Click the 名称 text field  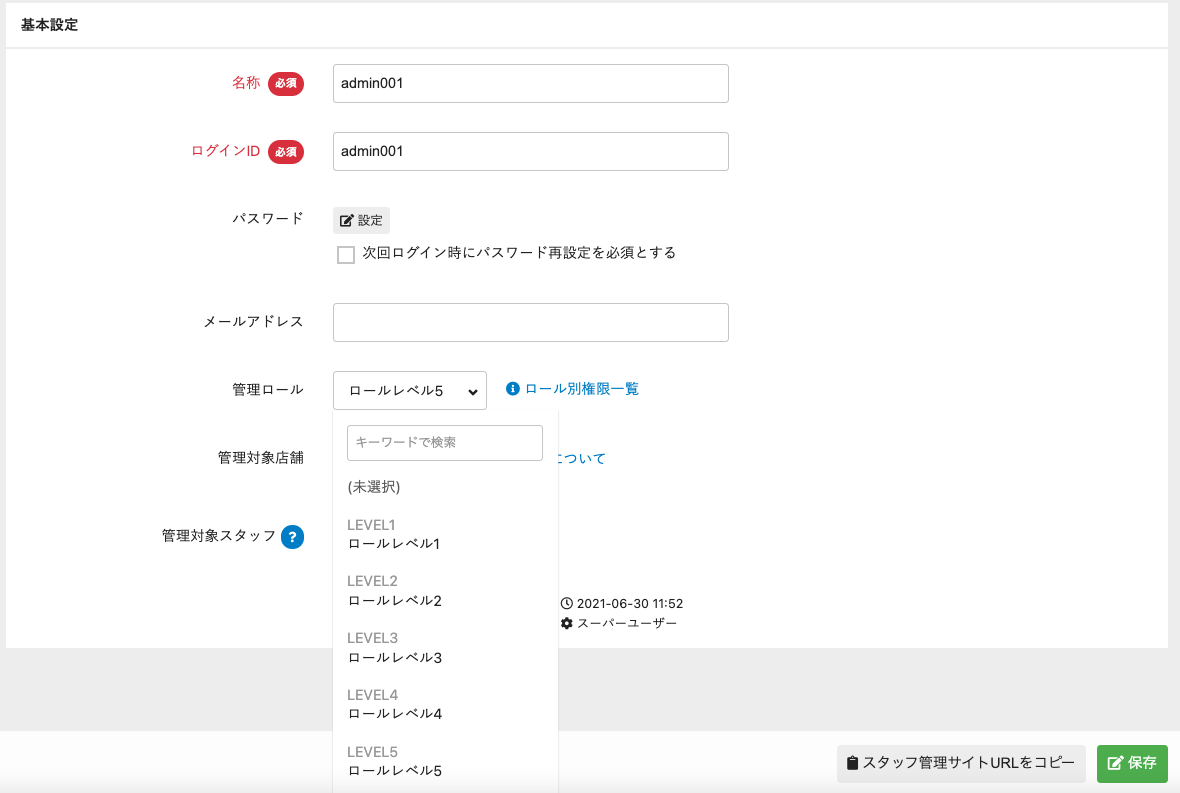[530, 84]
